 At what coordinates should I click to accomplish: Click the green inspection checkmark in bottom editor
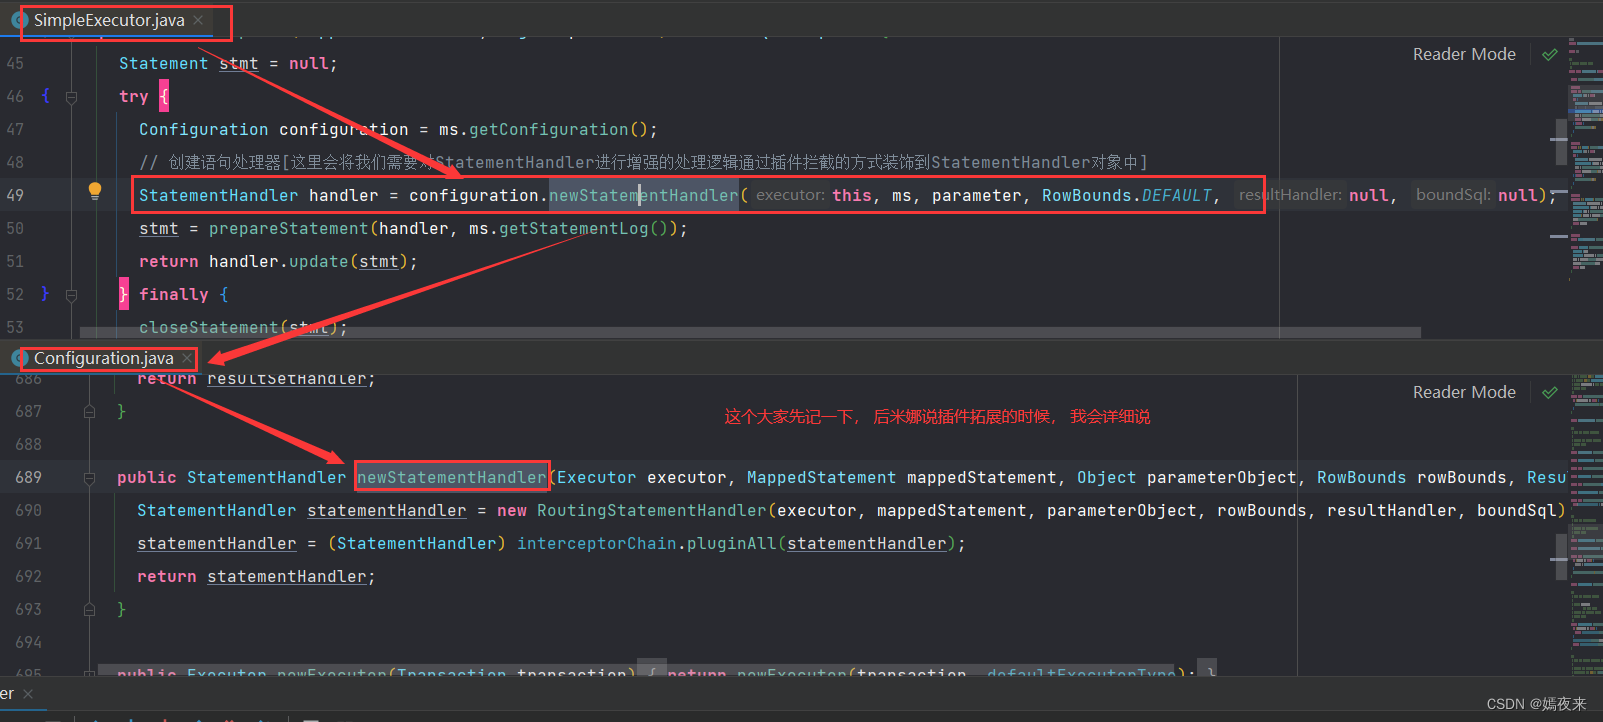point(1550,392)
